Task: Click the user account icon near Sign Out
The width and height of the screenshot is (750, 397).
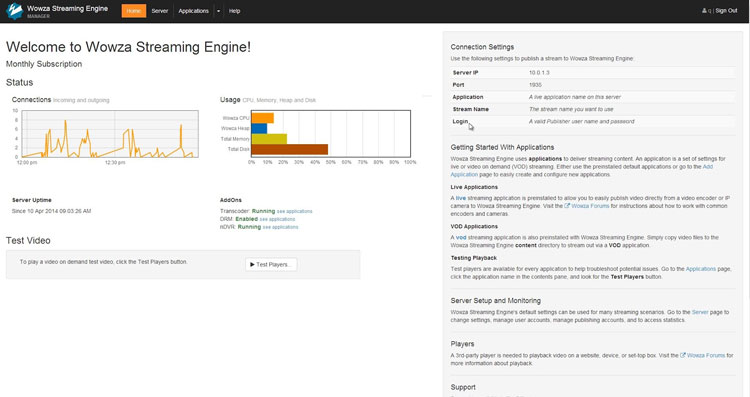Action: (704, 11)
